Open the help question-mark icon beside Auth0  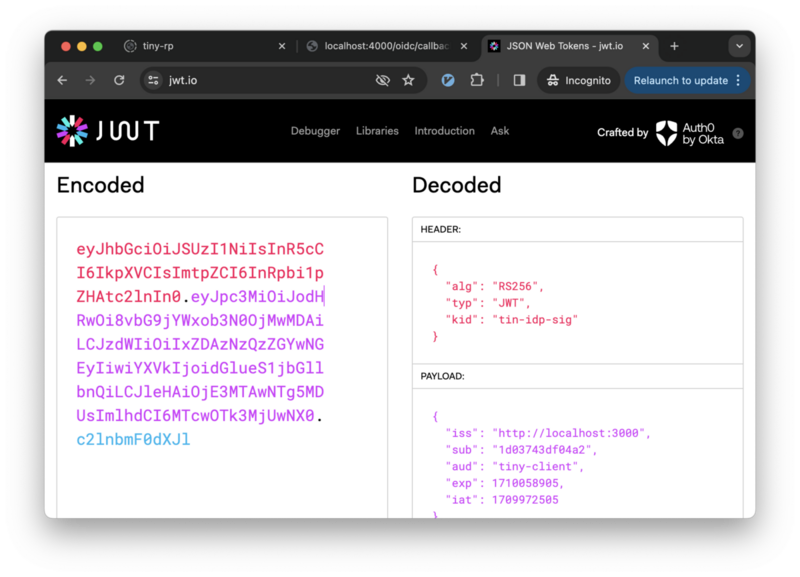pyautogui.click(x=737, y=132)
